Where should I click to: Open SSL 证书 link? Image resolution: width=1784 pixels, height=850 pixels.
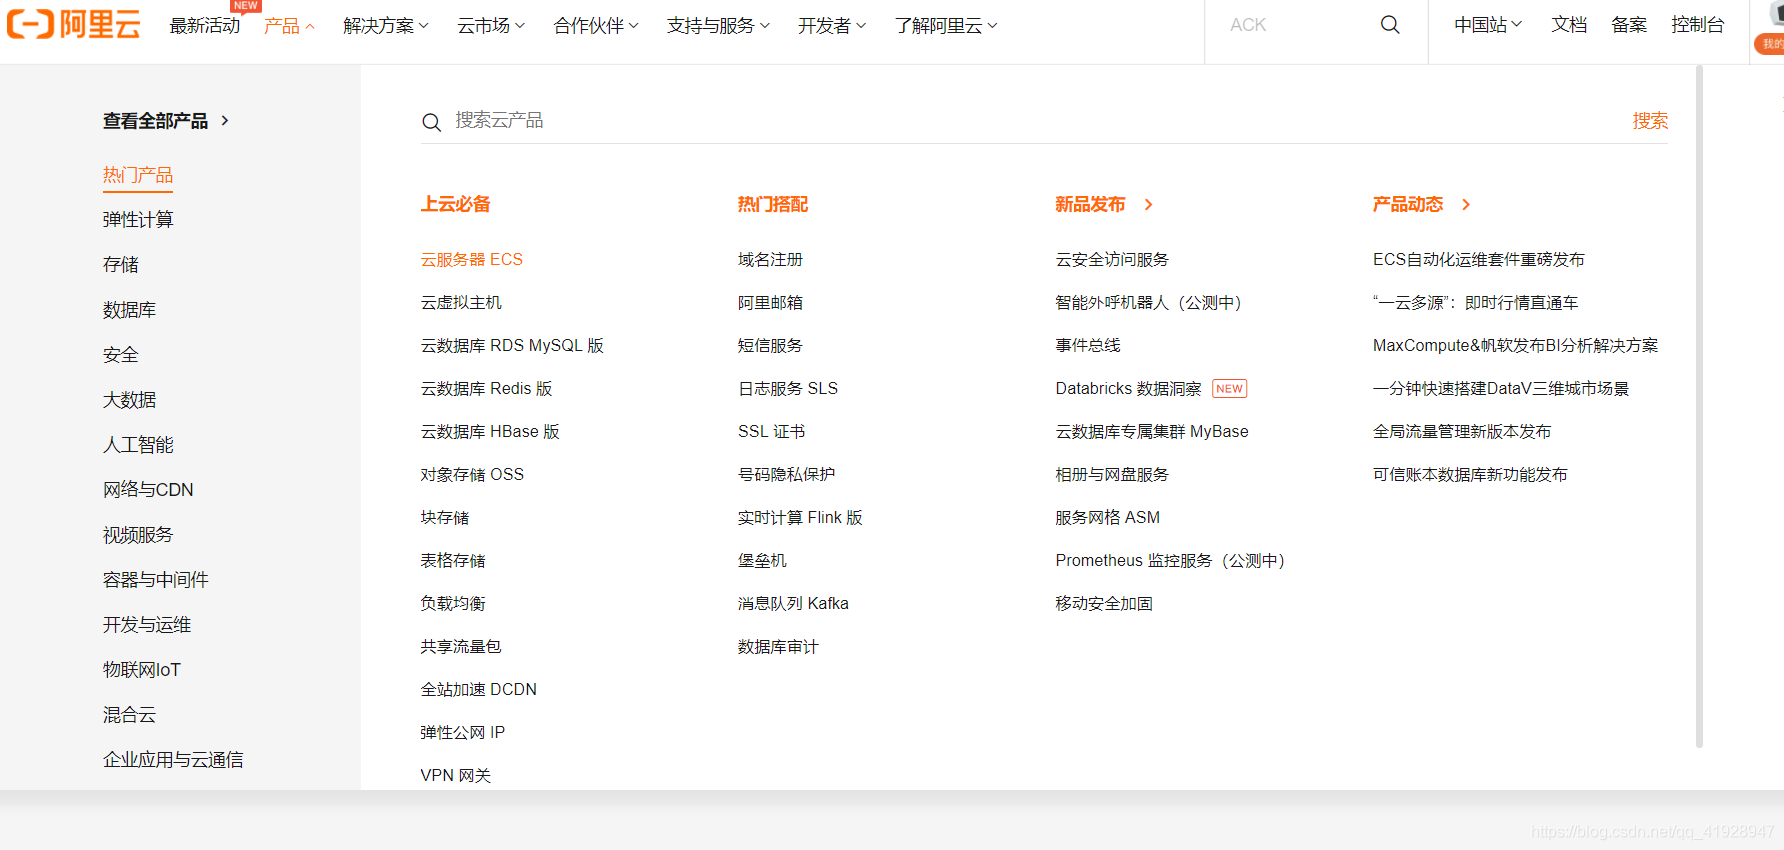pyautogui.click(x=771, y=432)
